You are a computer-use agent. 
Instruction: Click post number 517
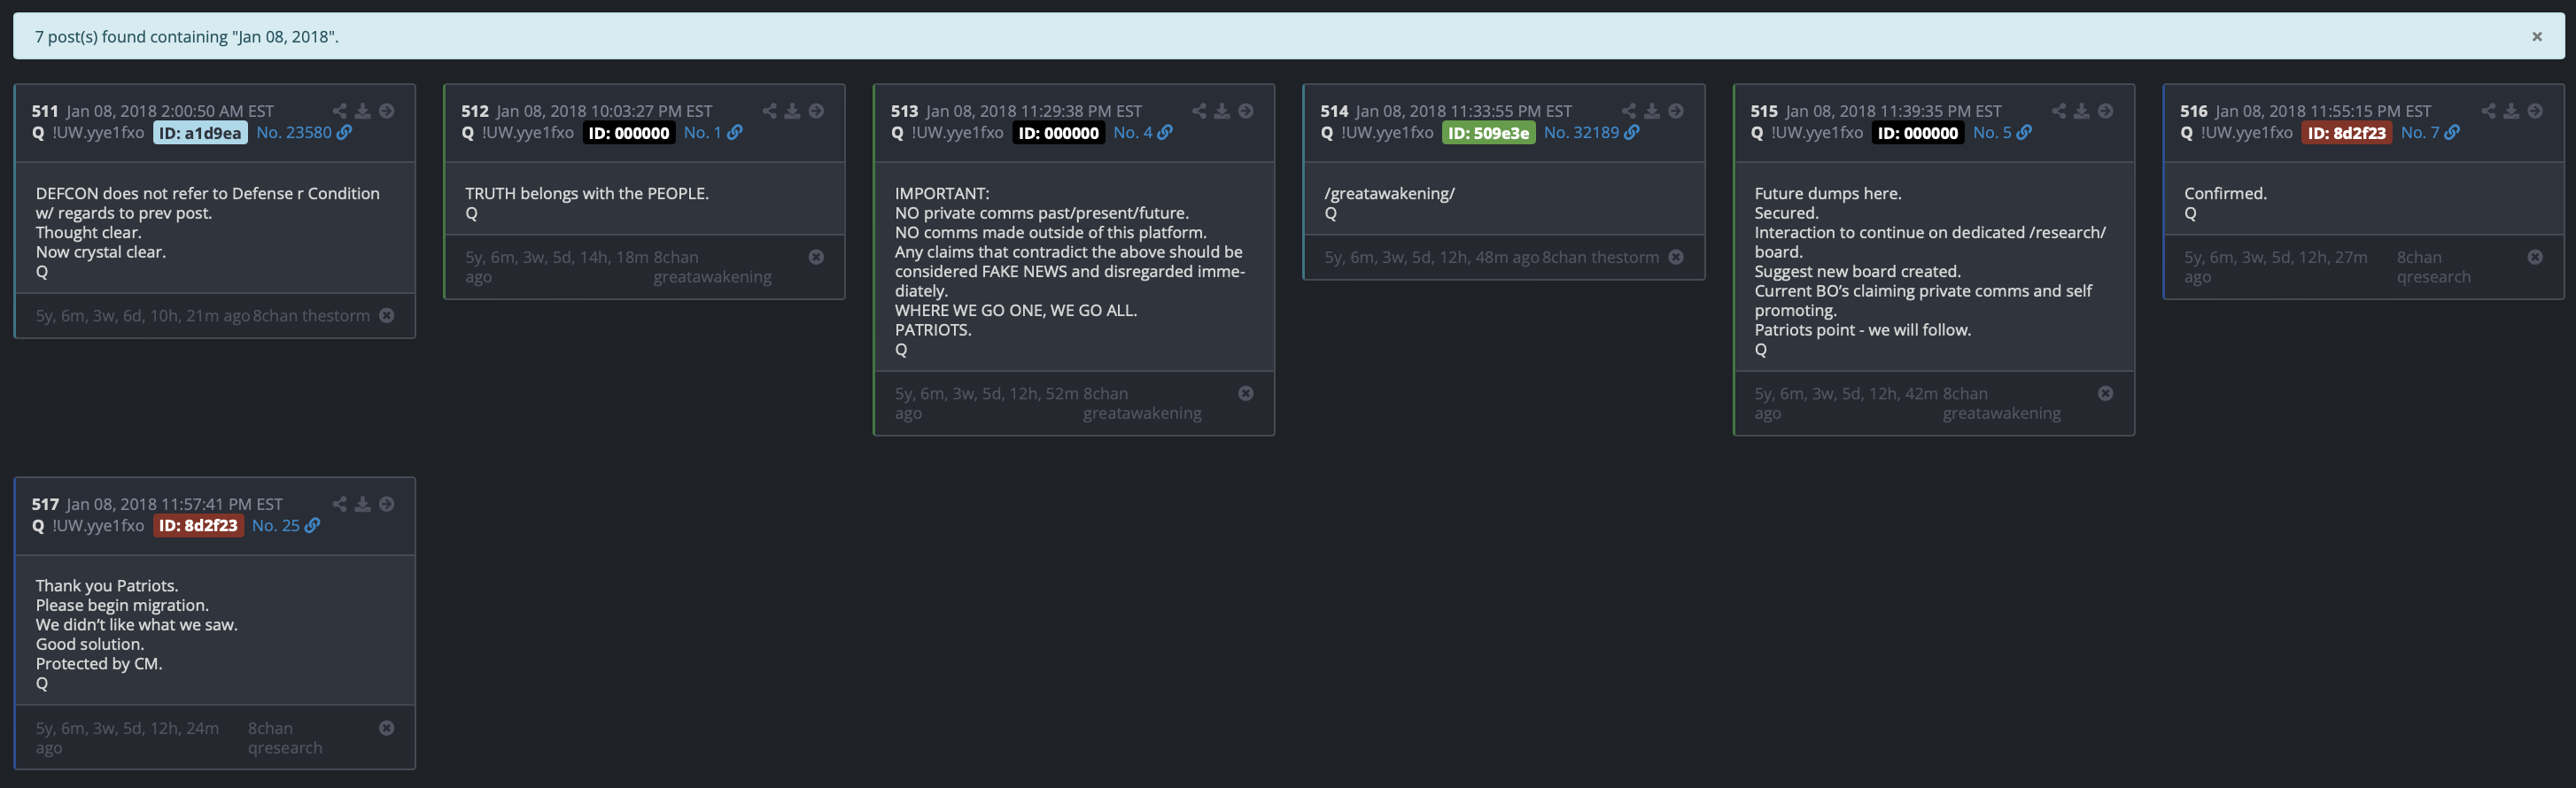45,504
